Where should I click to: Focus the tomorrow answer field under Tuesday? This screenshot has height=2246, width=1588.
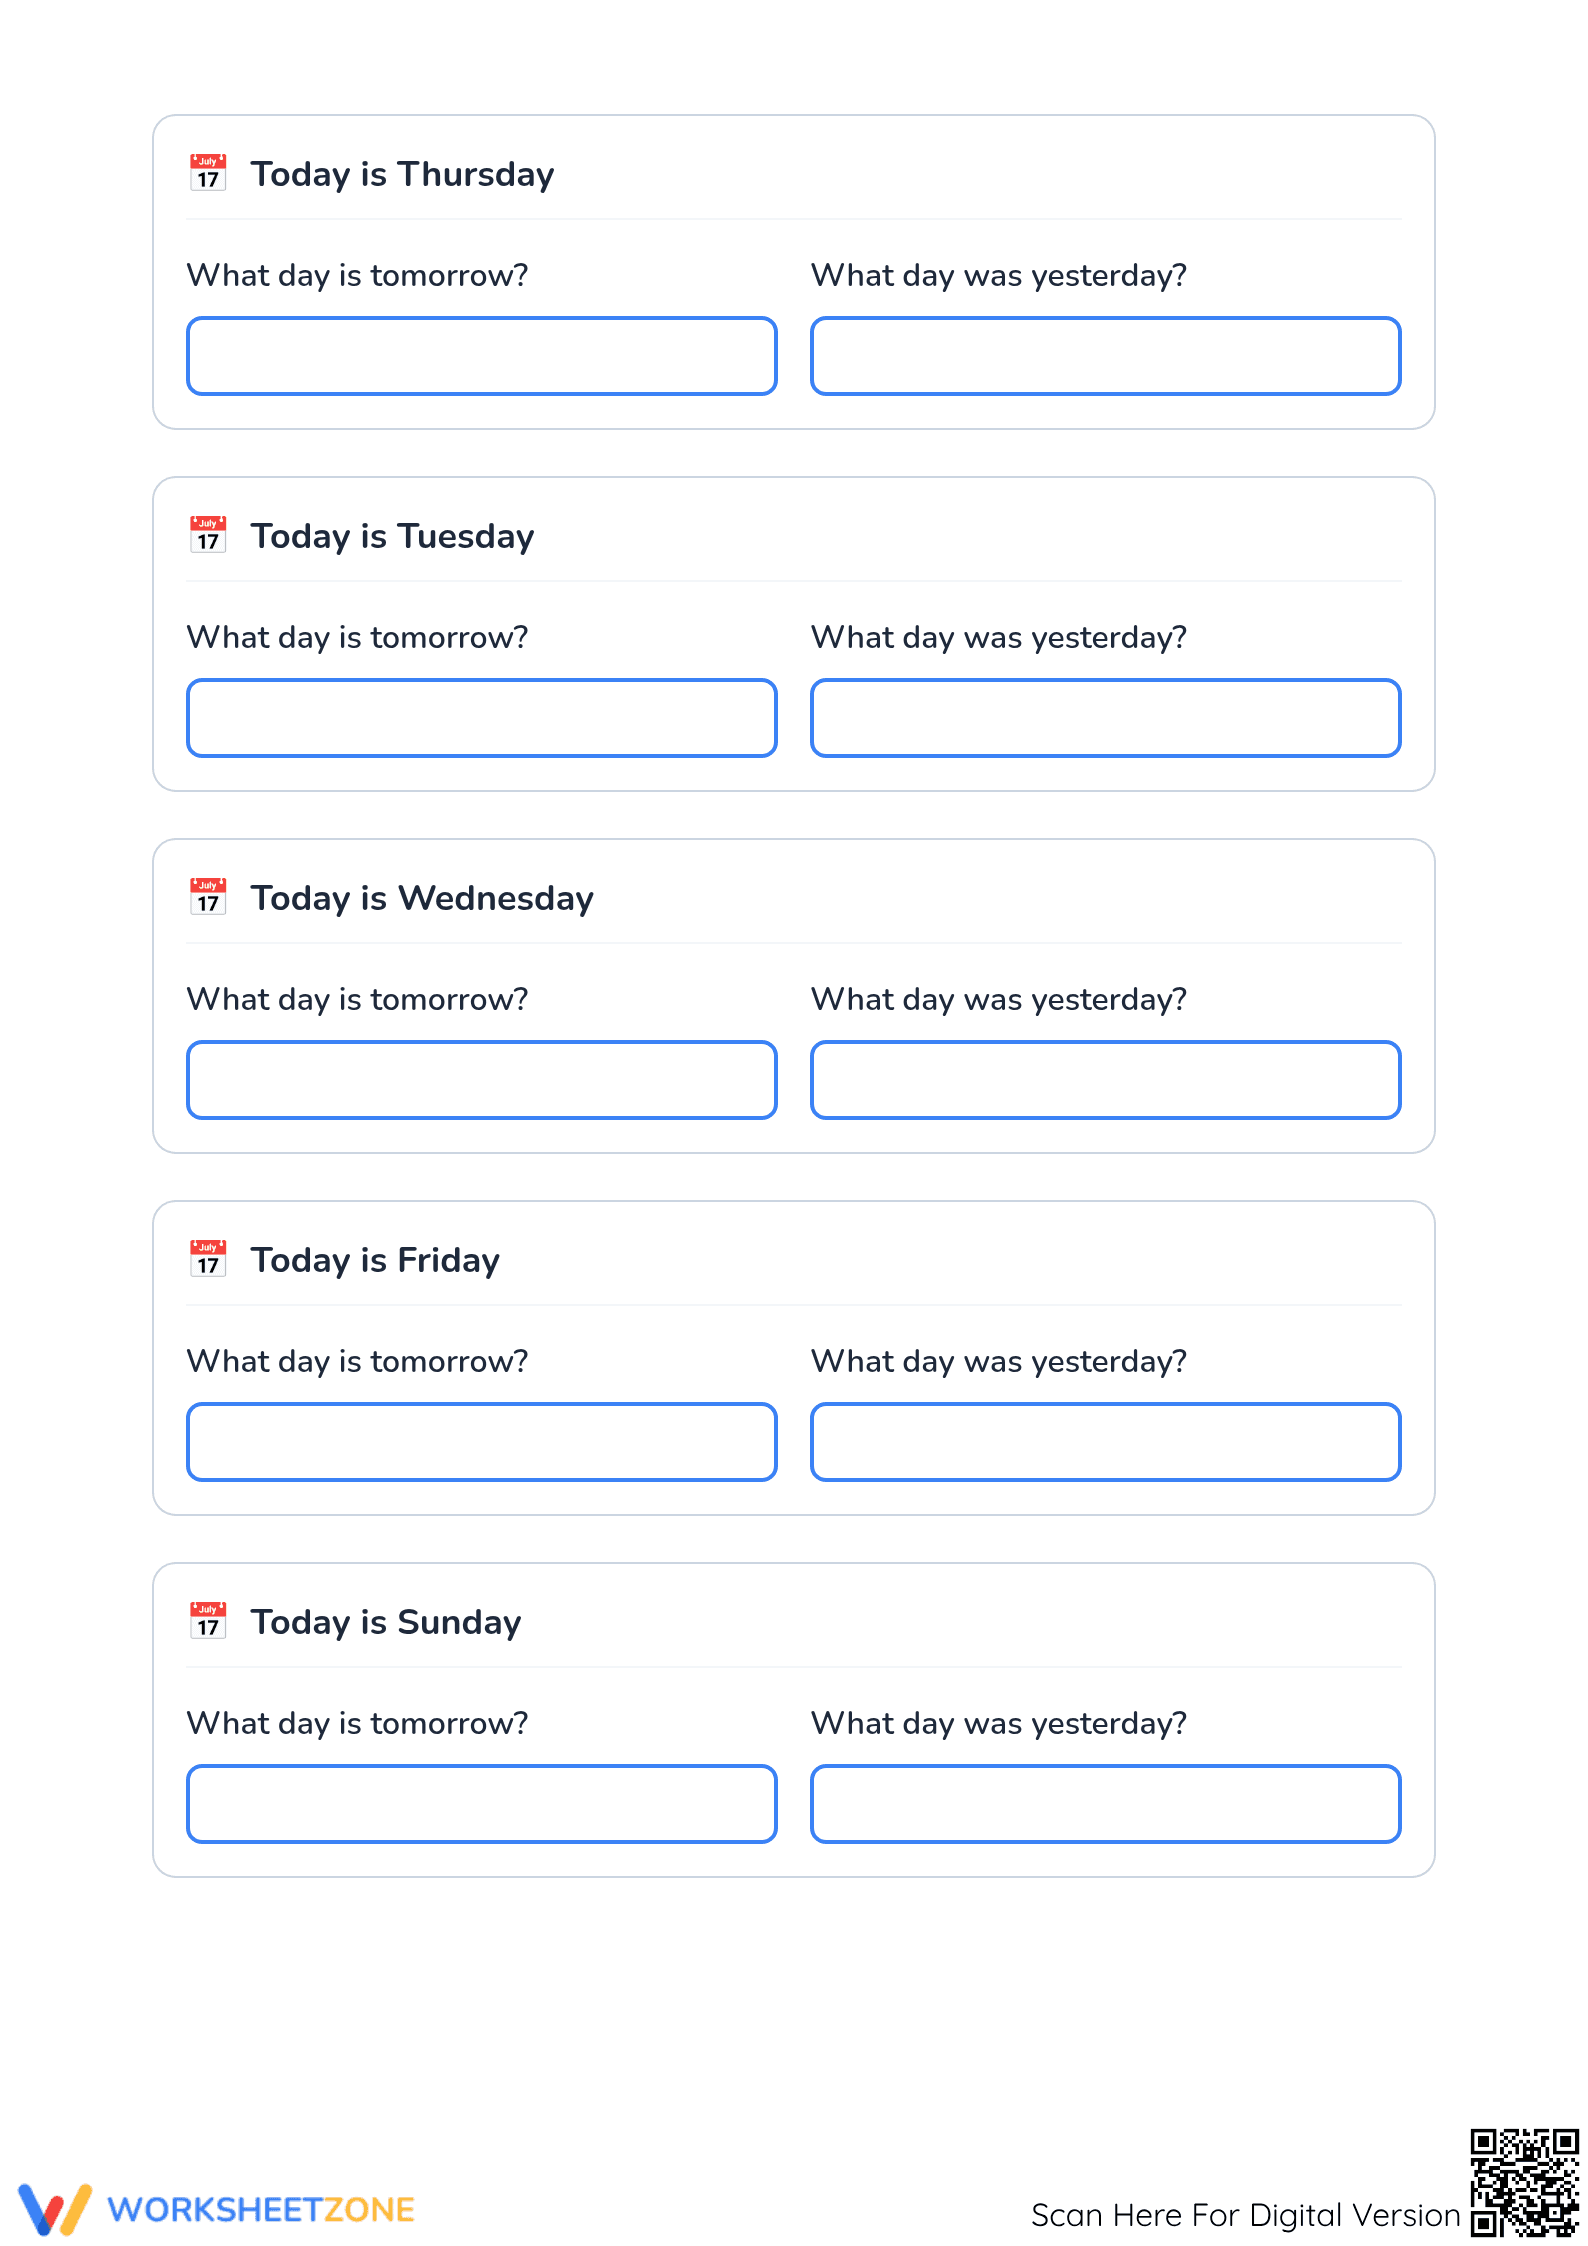click(482, 718)
